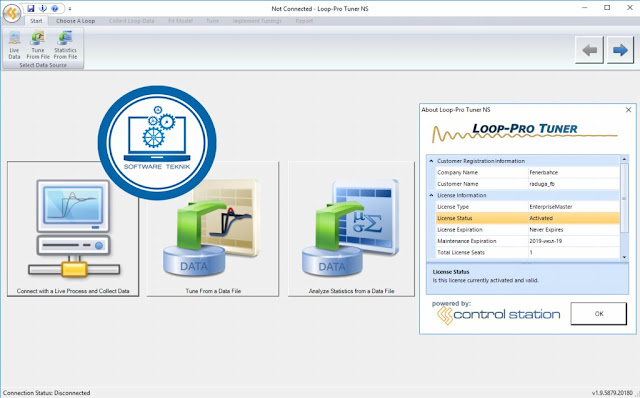Collapse the Customer Registration Information section

click(x=431, y=161)
